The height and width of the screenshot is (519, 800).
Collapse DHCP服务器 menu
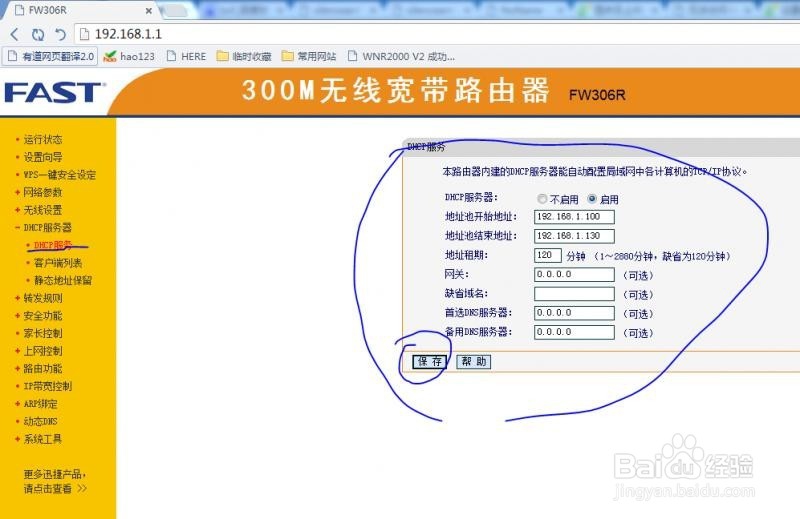[x=47, y=228]
